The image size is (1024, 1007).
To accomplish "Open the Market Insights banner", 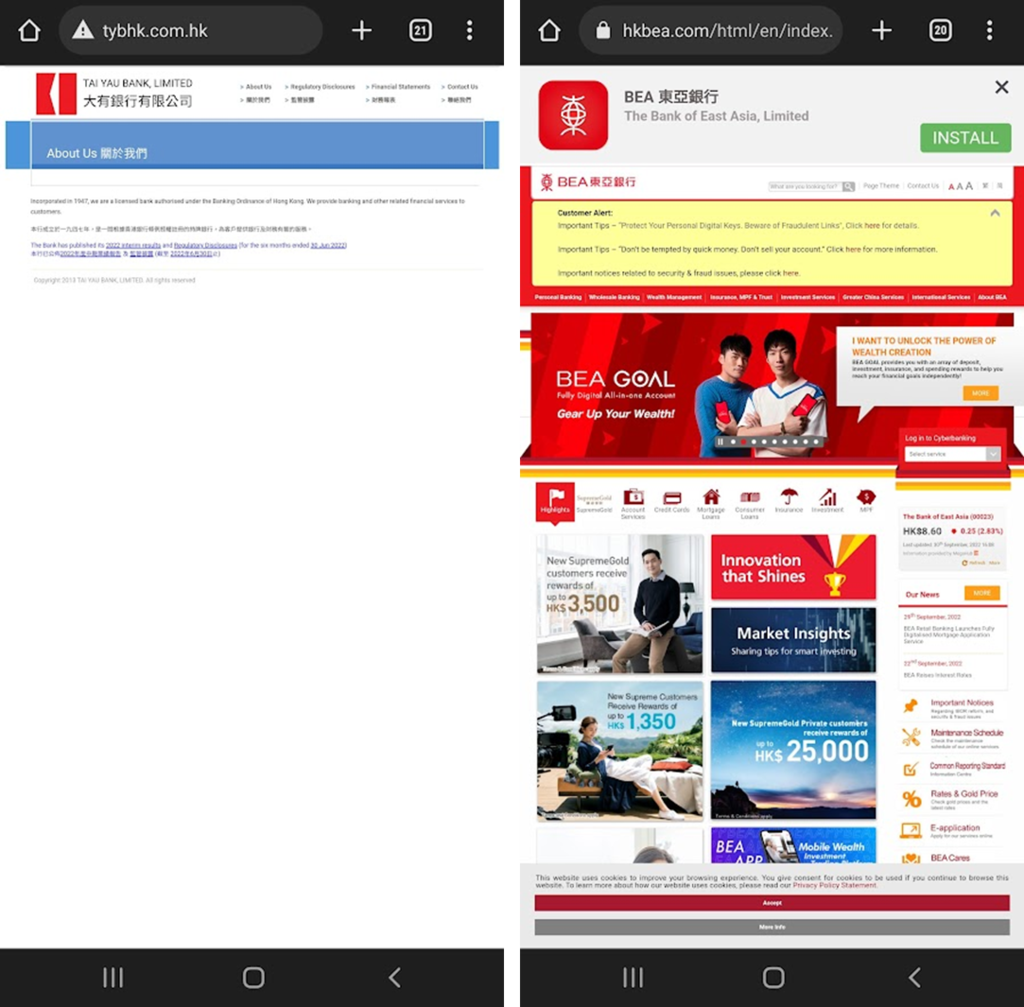I will click(x=793, y=640).
